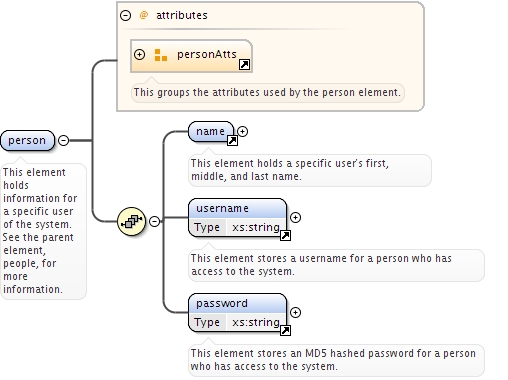This screenshot has width=508, height=380.
Task: Click the @ attributes symbol
Action: tap(144, 15)
